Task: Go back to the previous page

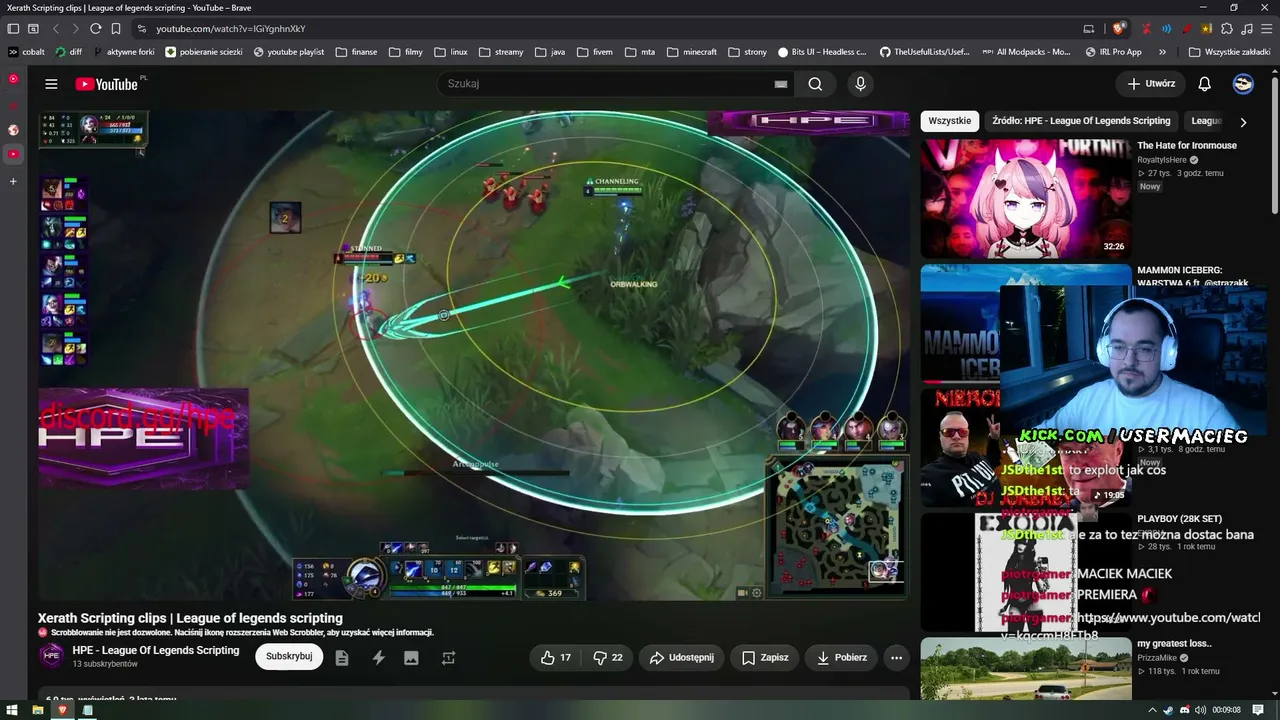Action: pyautogui.click(x=55, y=29)
